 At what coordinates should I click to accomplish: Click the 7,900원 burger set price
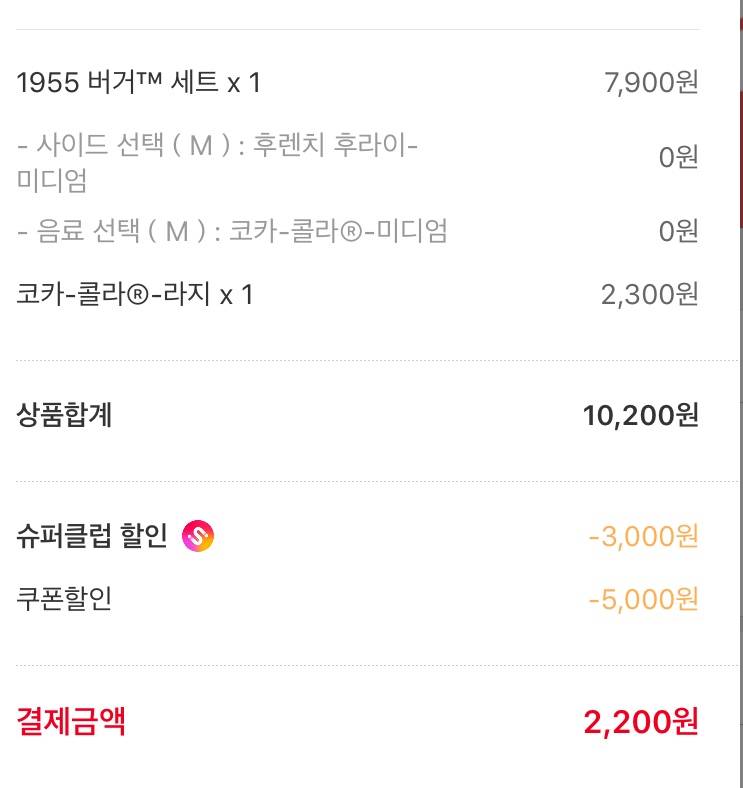(x=651, y=82)
